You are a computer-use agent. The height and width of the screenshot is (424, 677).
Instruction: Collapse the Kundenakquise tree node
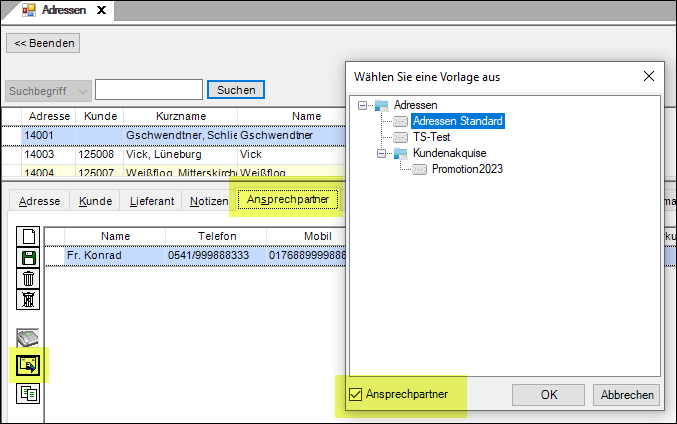click(382, 153)
